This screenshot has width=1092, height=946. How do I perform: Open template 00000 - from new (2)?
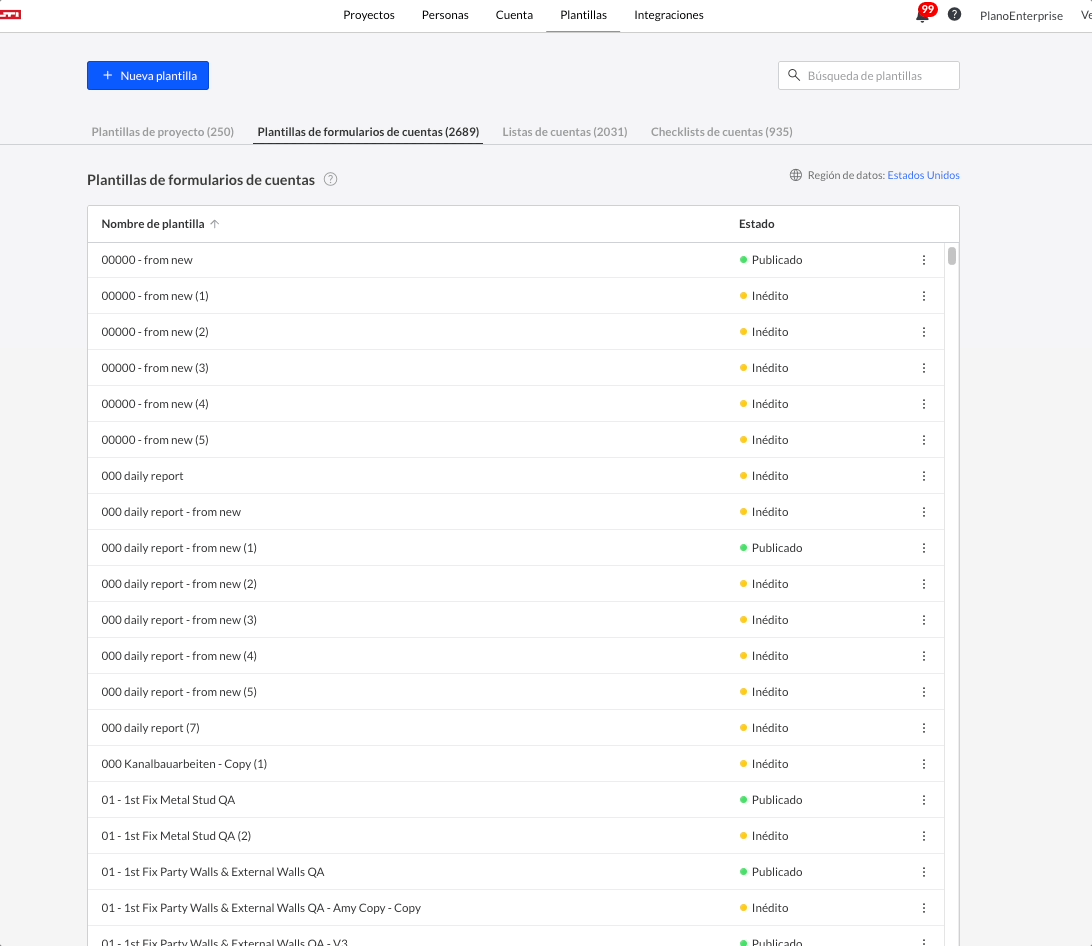(x=155, y=332)
